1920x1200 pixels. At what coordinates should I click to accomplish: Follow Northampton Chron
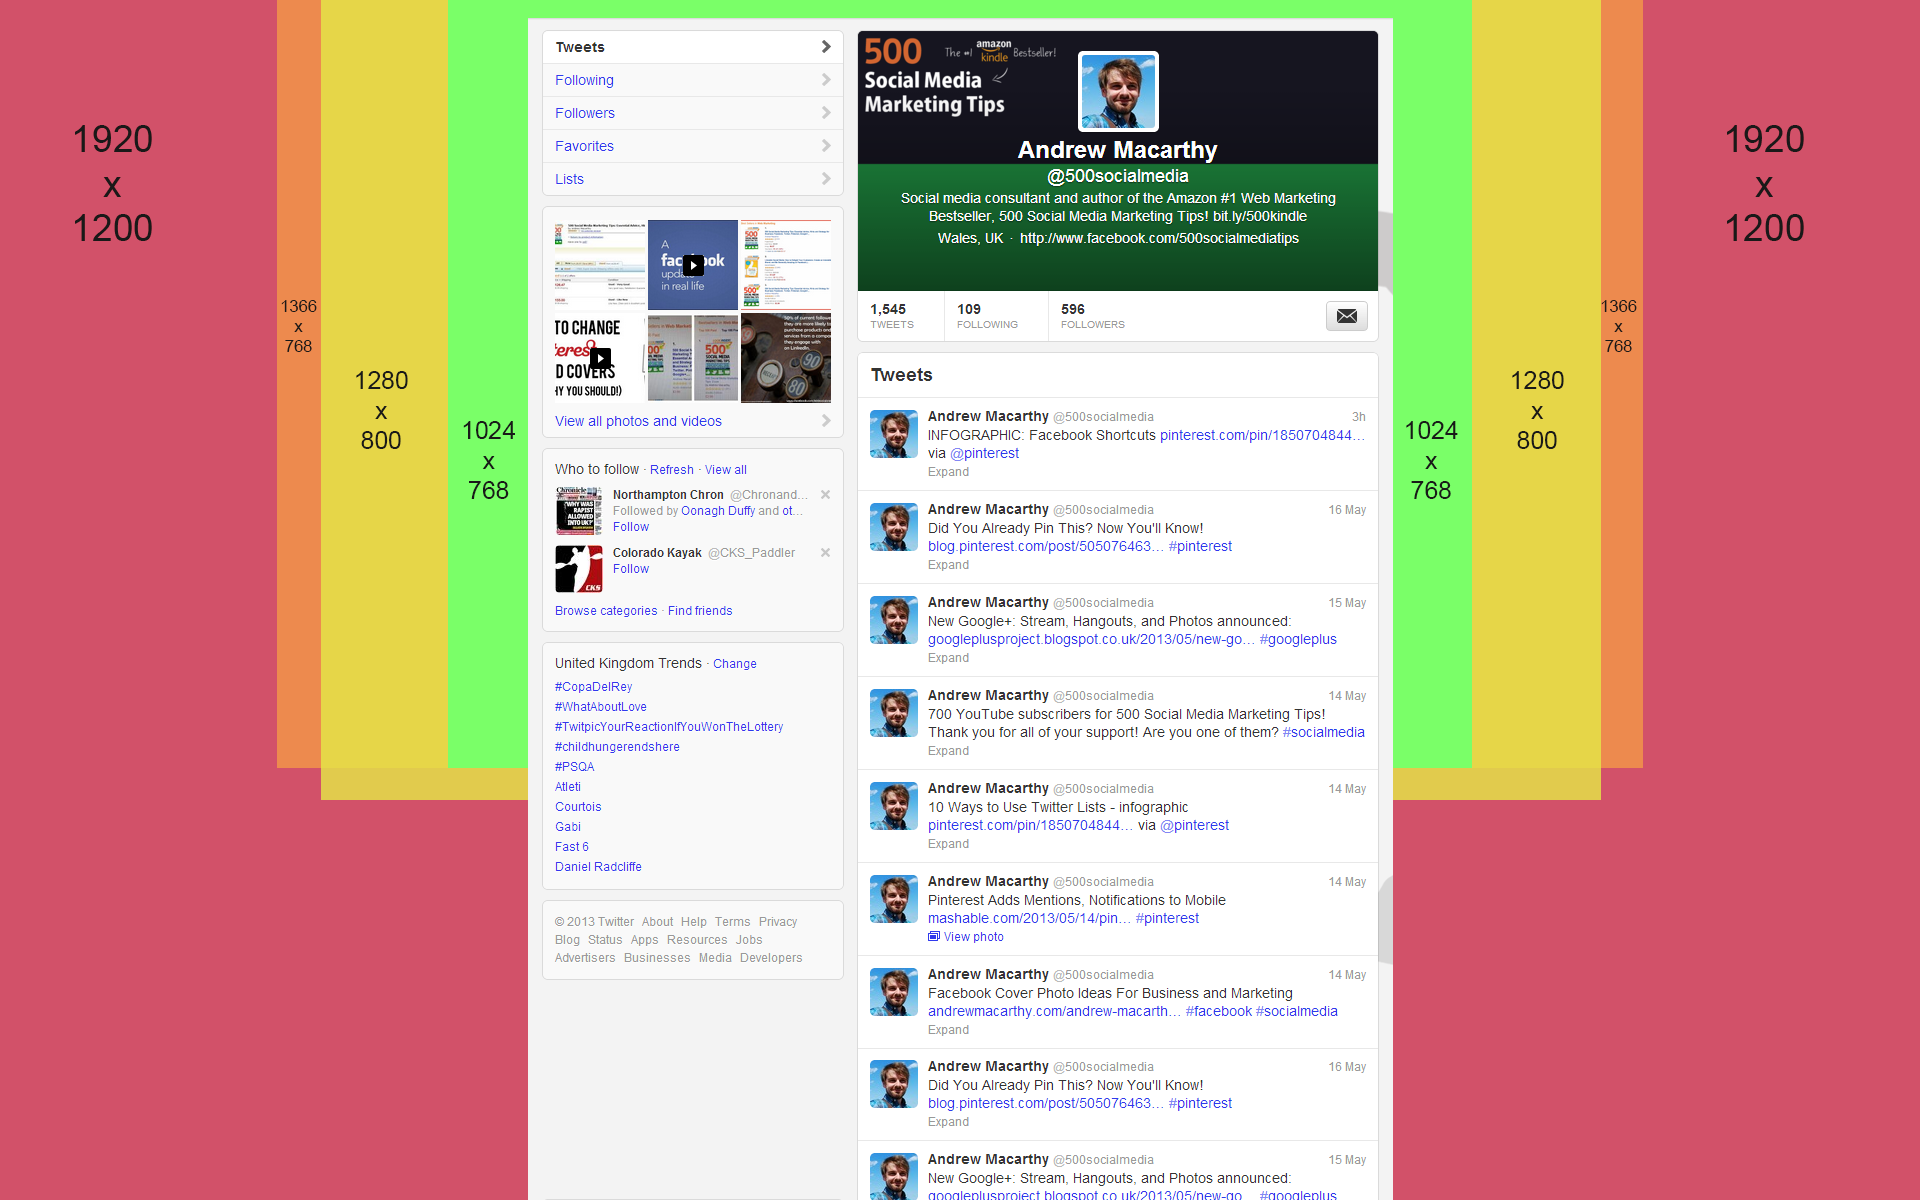631,527
